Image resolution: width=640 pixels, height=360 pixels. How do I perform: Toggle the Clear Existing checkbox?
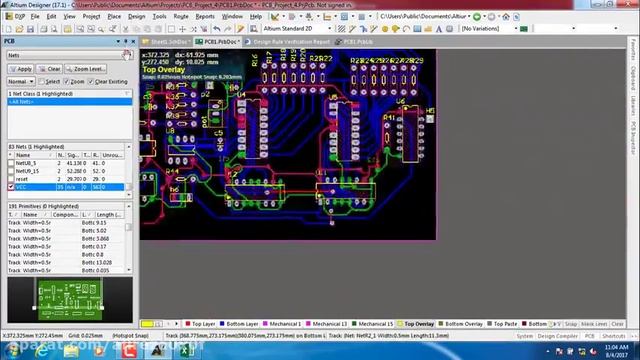pyautogui.click(x=91, y=82)
